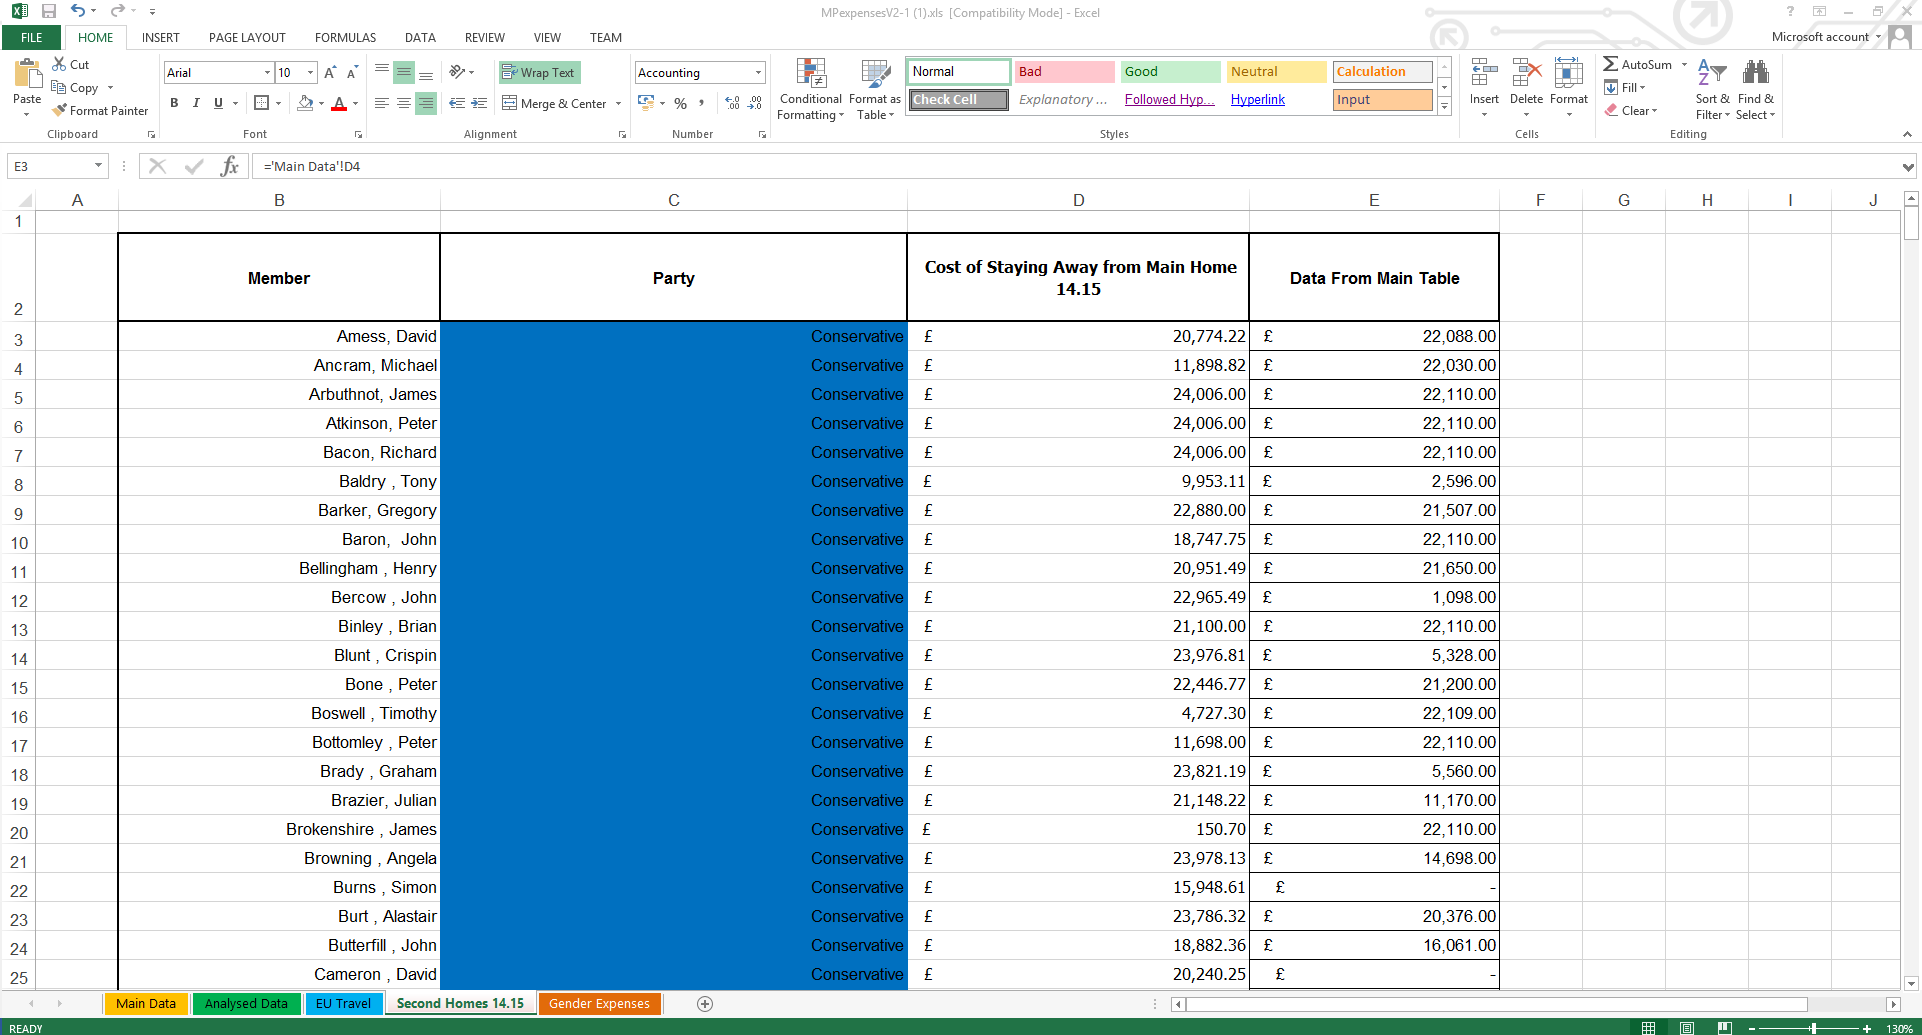Viewport: 1922px width, 1035px height.
Task: Click the AutoSum sigma icon
Action: pos(1610,64)
